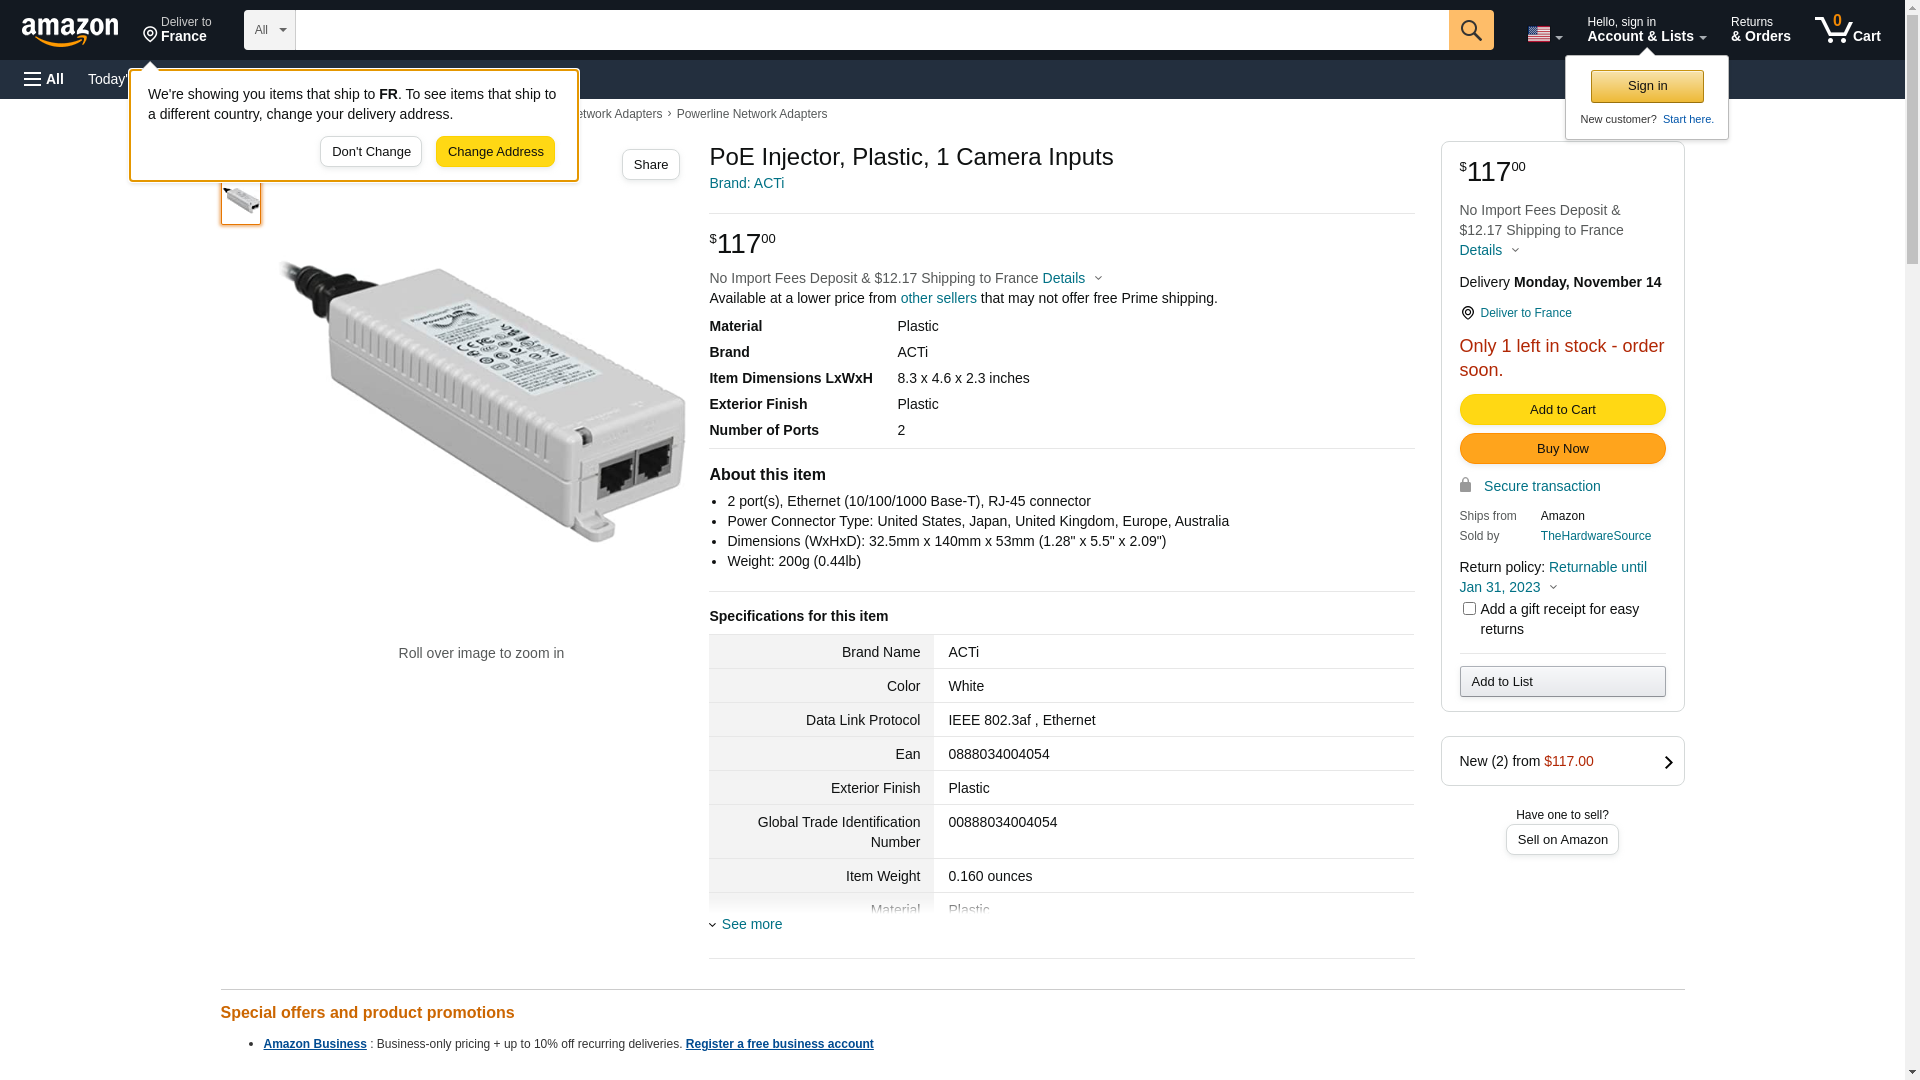Open the Account & Lists menu
Viewport: 1920px width, 1080px height.
[1646, 30]
